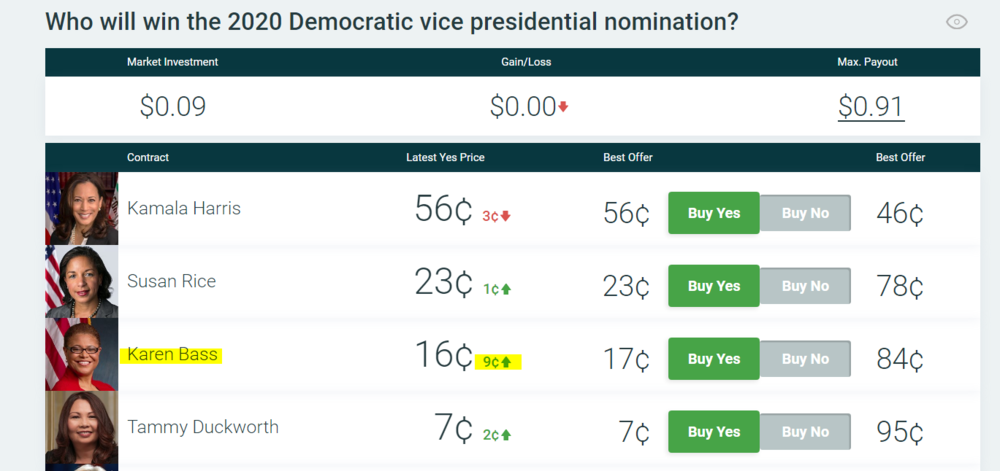Screen dimensions: 1000x471
Task: Open the $0.91 Max. Payout link
Action: tap(871, 107)
